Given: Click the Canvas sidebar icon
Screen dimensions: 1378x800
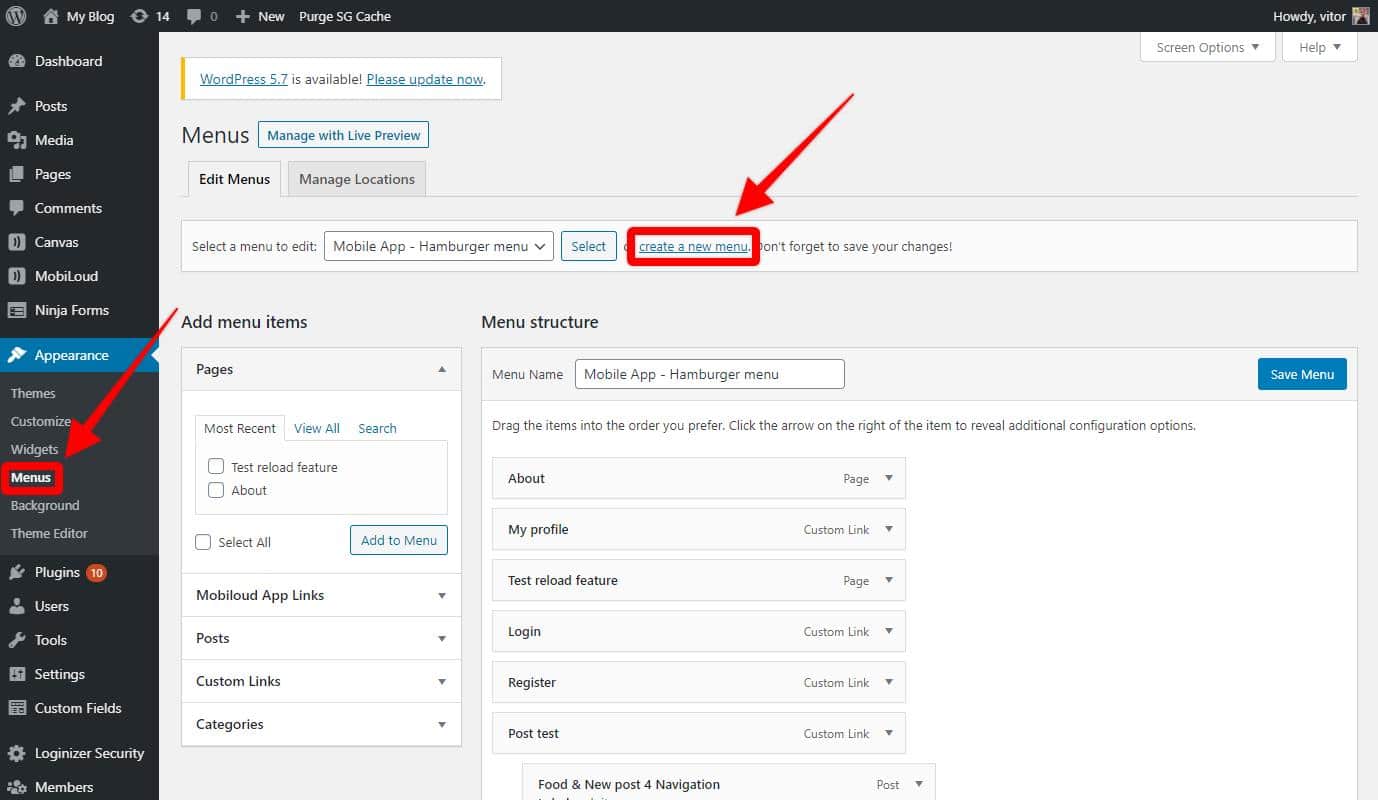Looking at the screenshot, I should coord(17,242).
